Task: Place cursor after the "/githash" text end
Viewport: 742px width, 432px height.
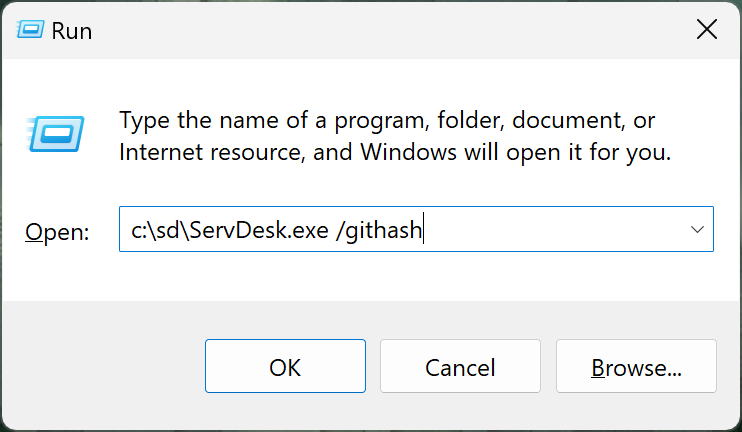Action: pyautogui.click(x=424, y=231)
